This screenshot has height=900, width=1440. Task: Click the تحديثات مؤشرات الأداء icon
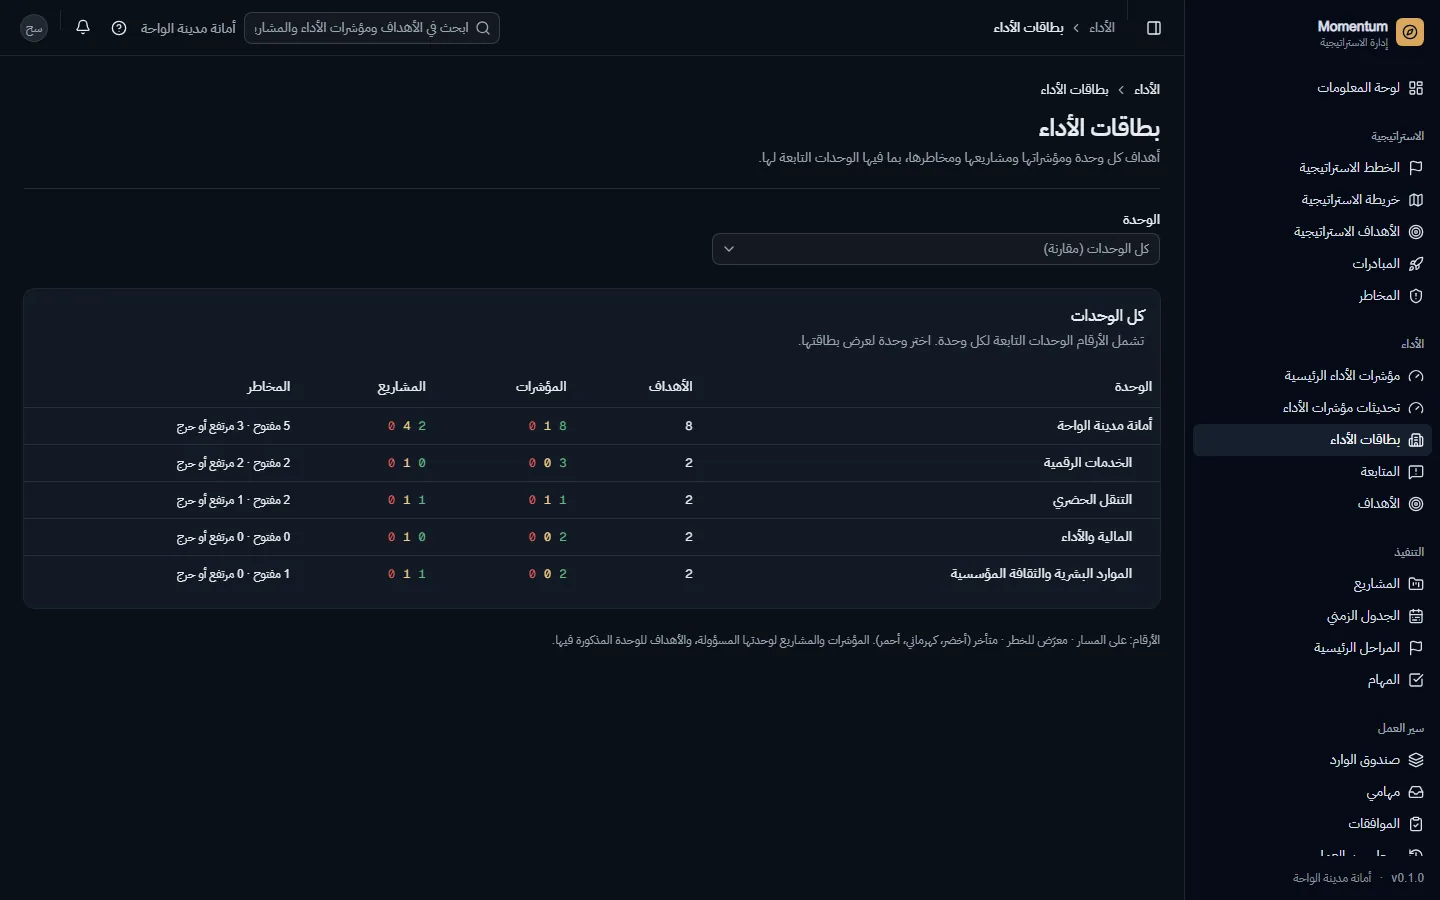[1416, 408]
